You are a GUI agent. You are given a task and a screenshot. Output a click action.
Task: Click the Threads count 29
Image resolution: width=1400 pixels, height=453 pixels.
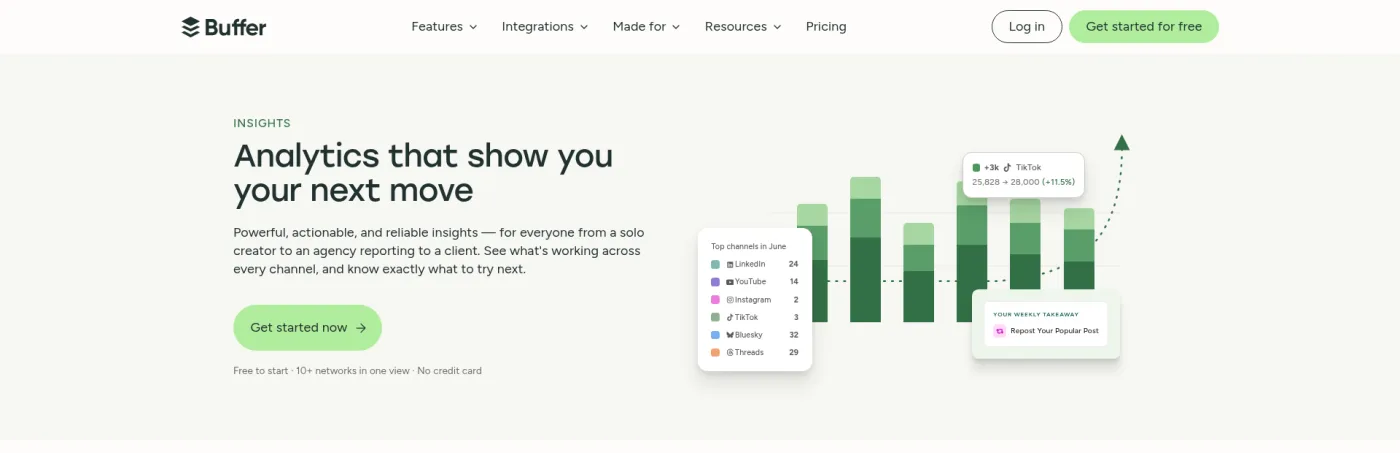[794, 353]
